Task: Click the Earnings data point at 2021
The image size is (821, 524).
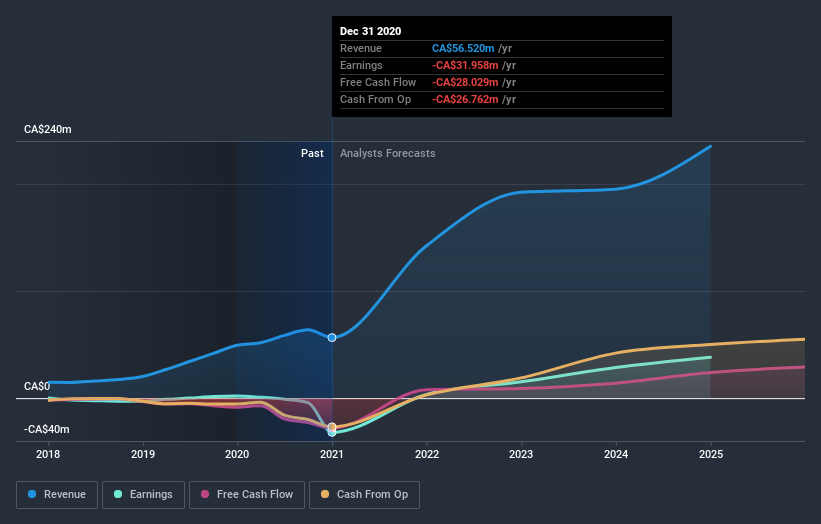Action: point(332,433)
